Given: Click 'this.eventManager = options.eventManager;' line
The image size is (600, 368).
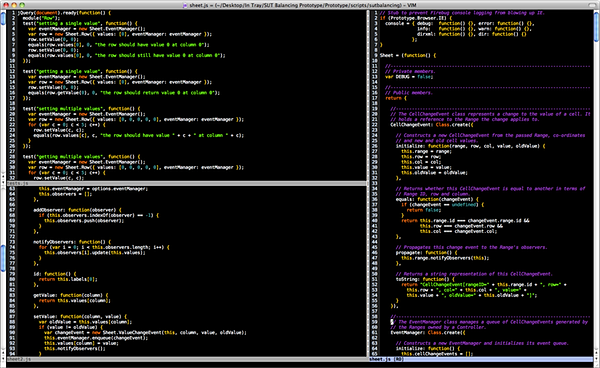Looking at the screenshot, I should coord(93,189).
